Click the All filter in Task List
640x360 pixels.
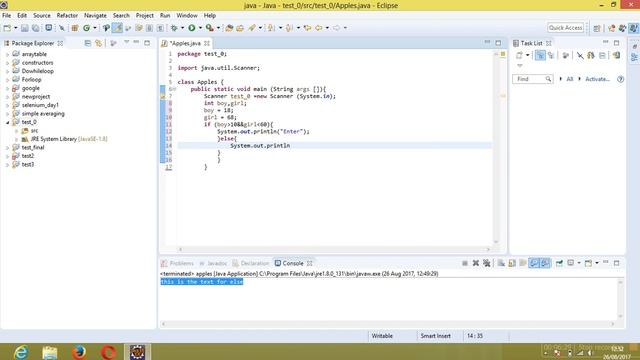569,79
